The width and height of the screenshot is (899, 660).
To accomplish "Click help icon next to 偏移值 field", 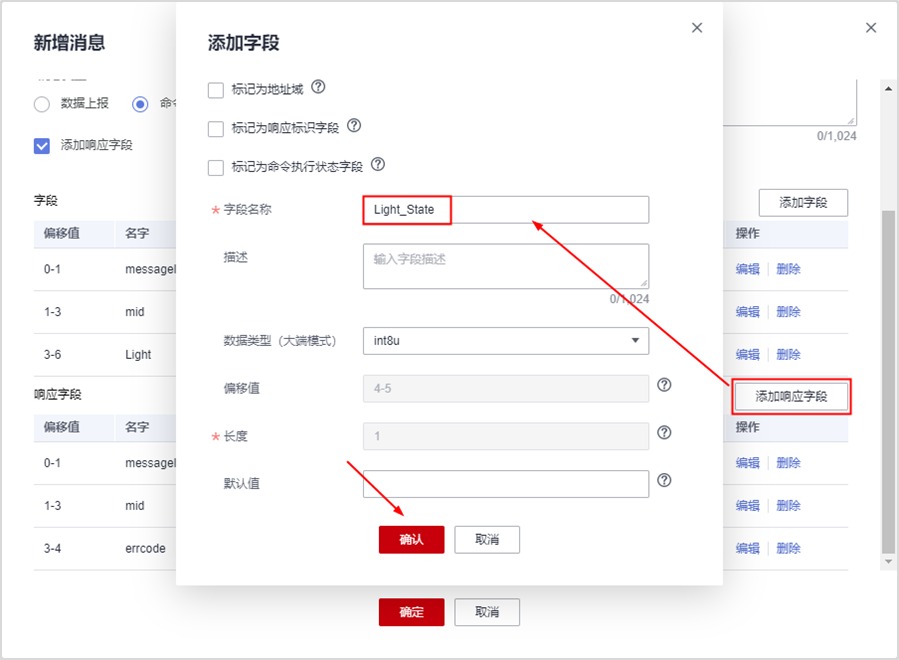I will point(664,385).
